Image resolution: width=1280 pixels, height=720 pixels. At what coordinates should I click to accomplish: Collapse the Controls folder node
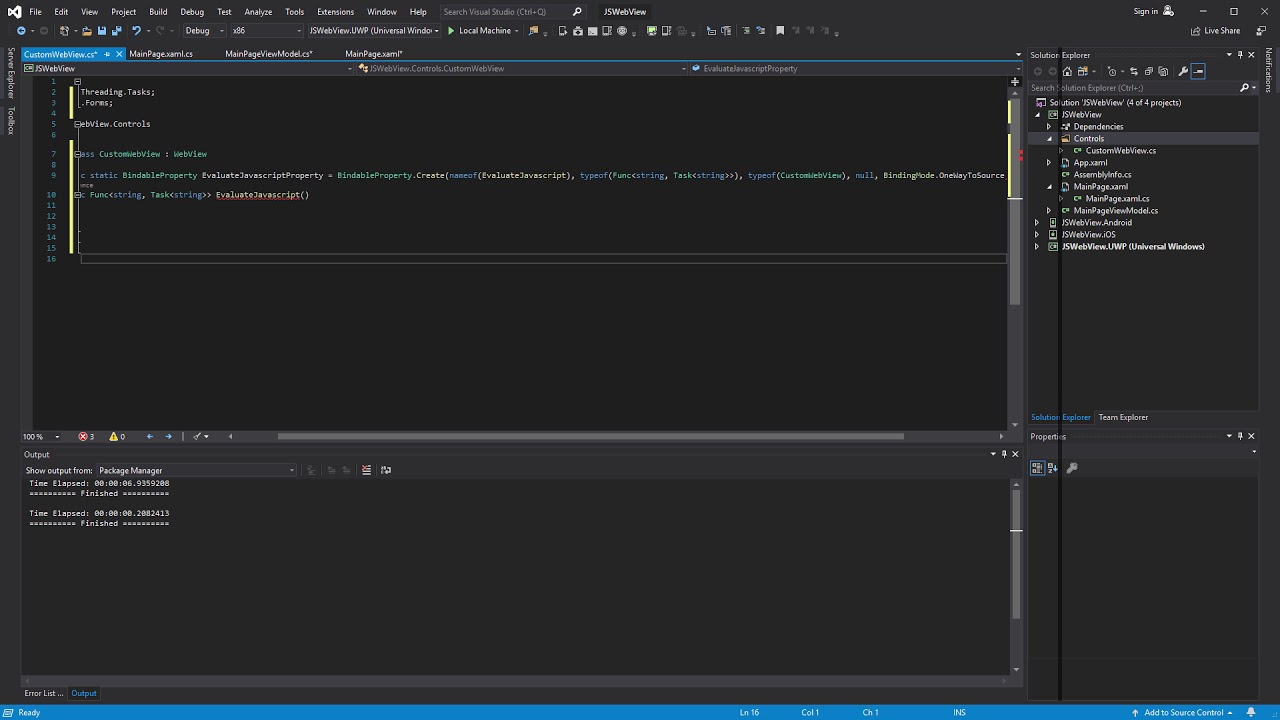[x=1050, y=139]
